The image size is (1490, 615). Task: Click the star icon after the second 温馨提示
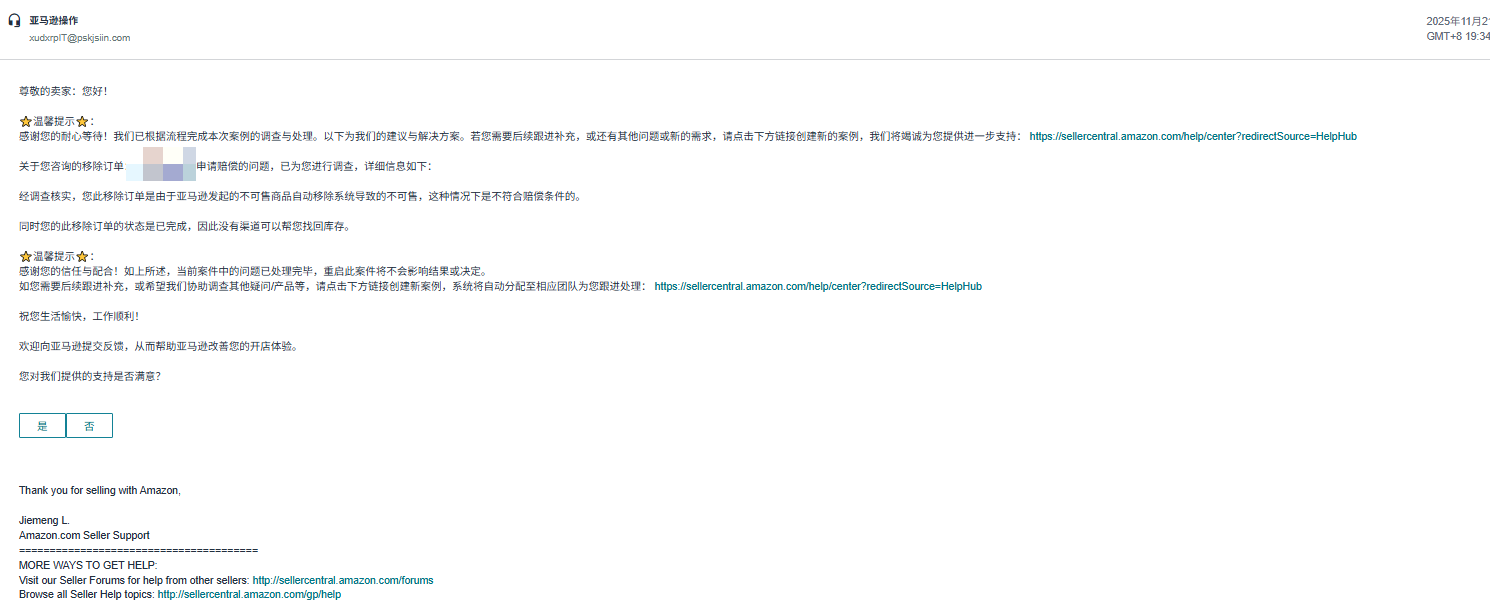pos(82,257)
